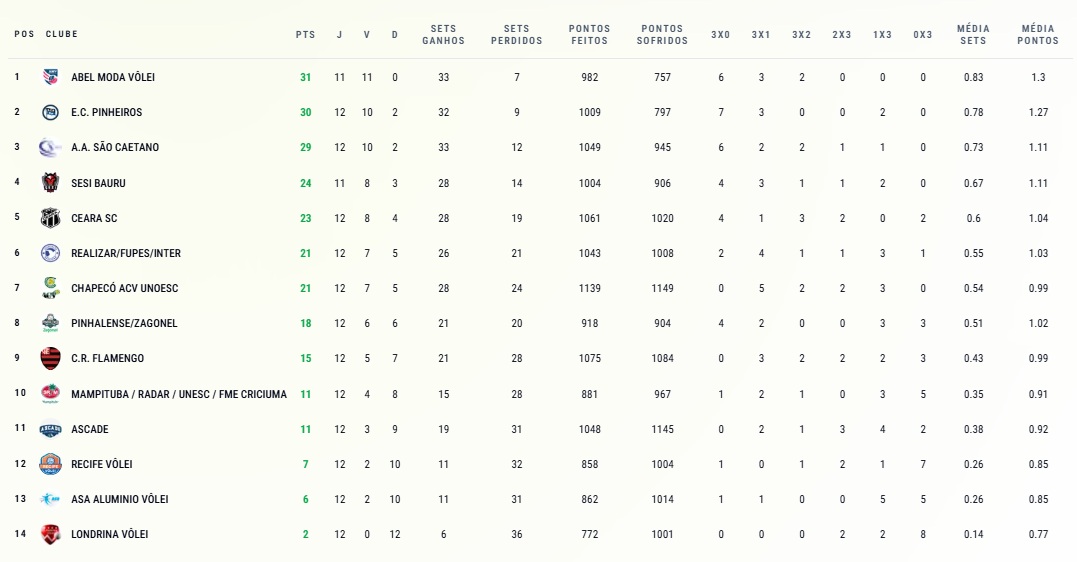Image resolution: width=1077 pixels, height=562 pixels.
Task: Click the Chapecó ACV Unoesc logo
Action: point(50,288)
